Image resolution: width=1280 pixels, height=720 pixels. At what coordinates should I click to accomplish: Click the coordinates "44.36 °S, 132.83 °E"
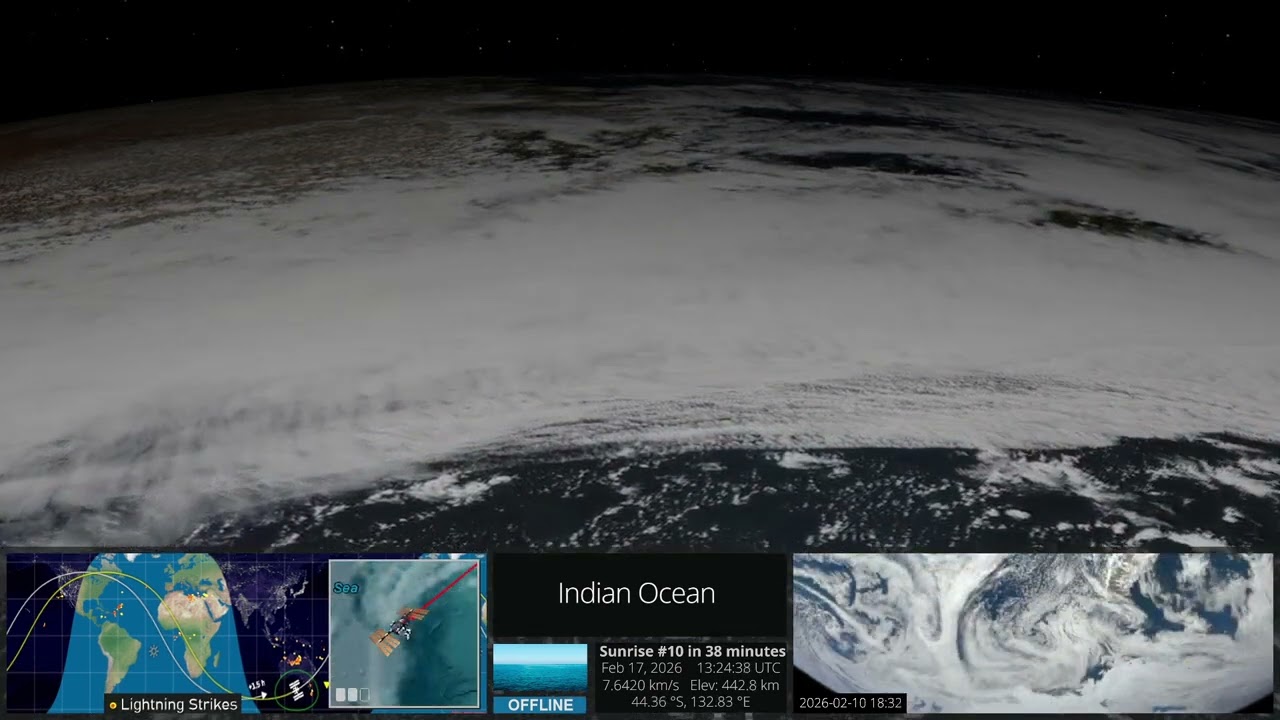(691, 702)
